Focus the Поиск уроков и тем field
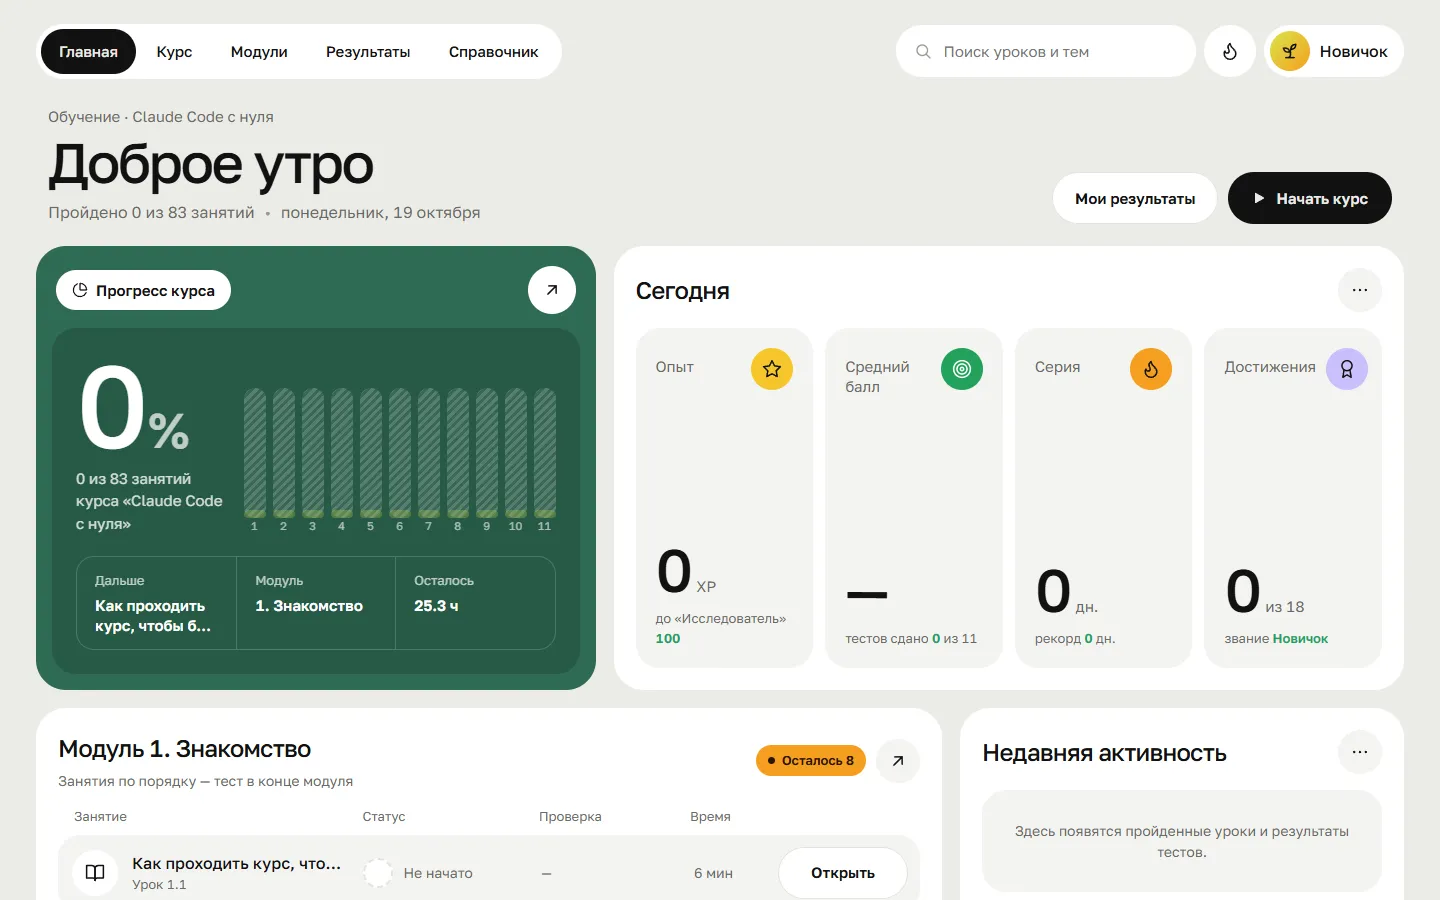1440x900 pixels. (x=1046, y=51)
